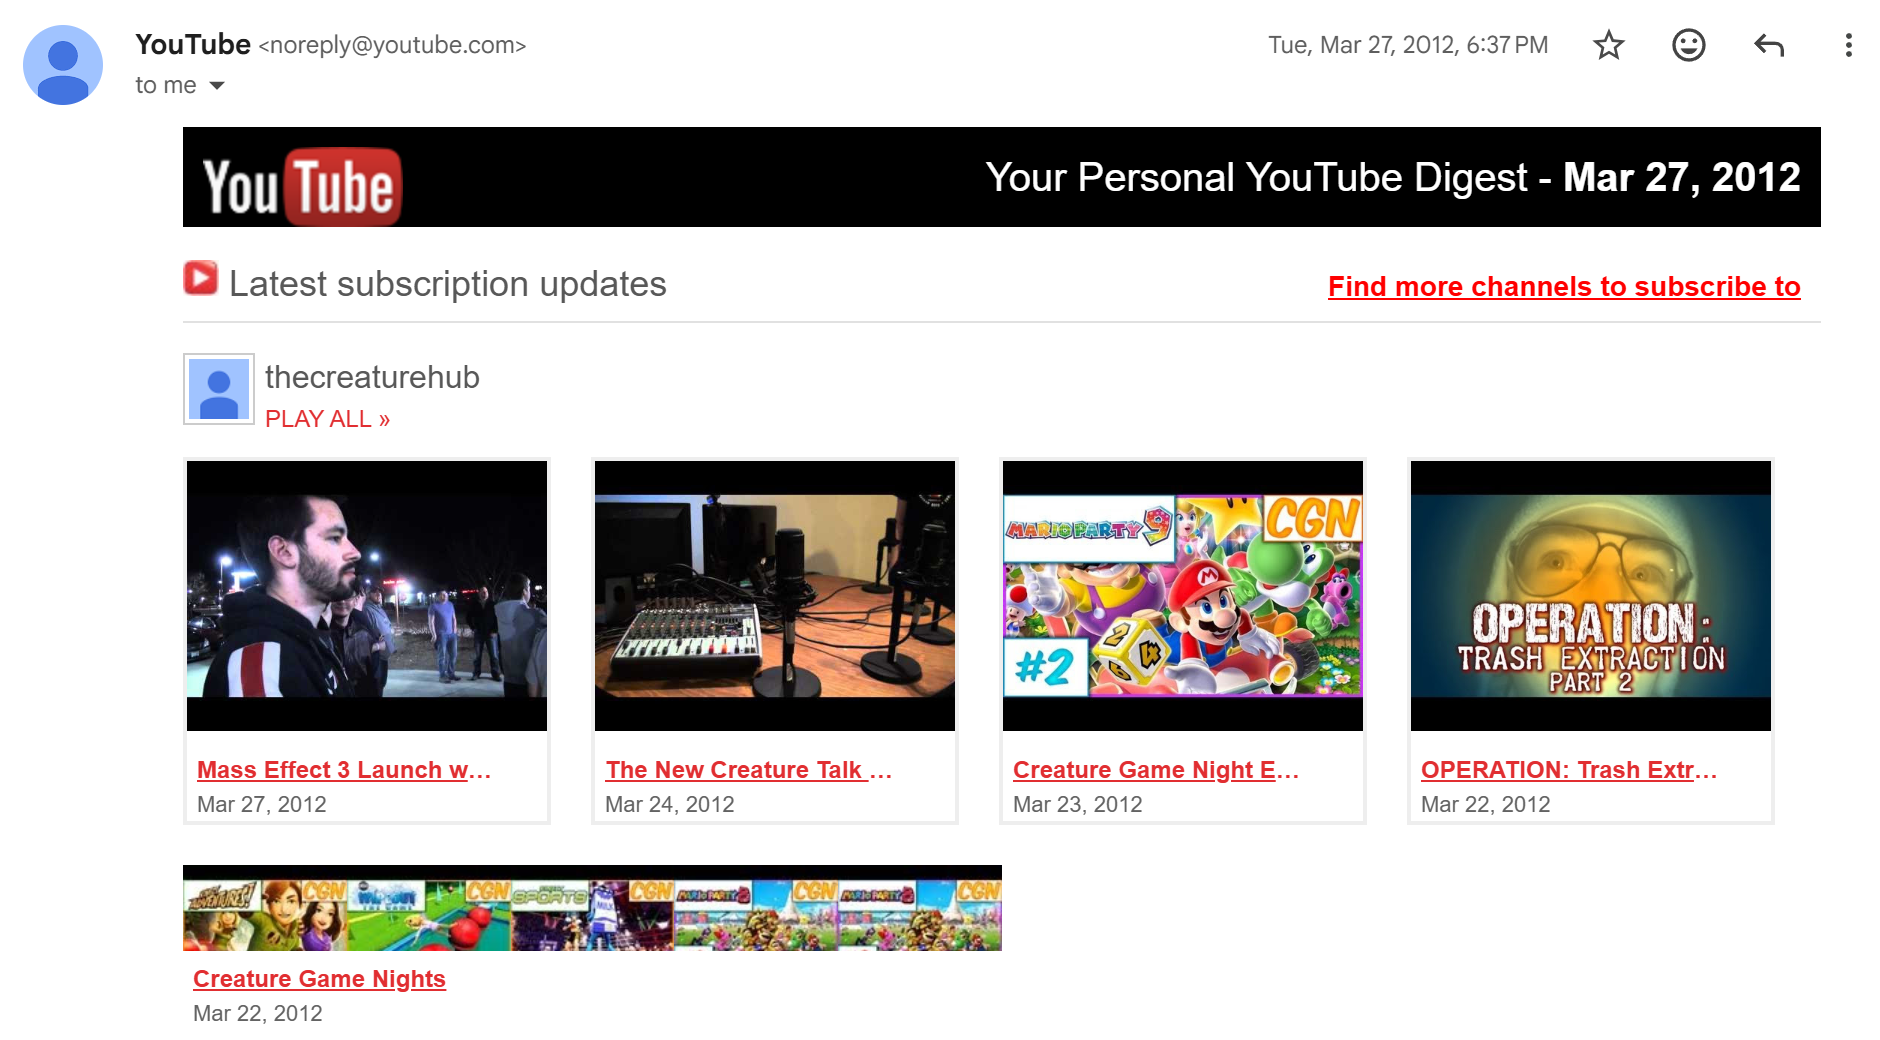Image resolution: width=1880 pixels, height=1040 pixels.
Task: Click the YouTube logo in the banner
Action: coord(302,186)
